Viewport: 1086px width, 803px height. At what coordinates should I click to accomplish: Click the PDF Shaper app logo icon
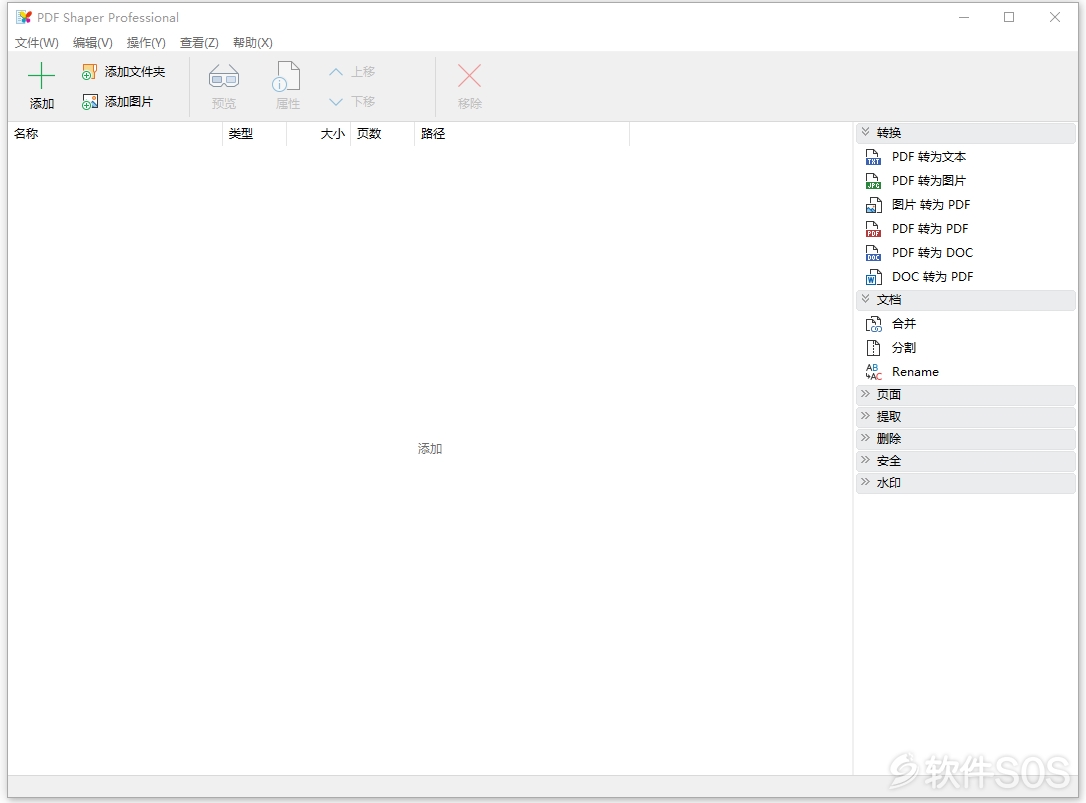click(x=24, y=17)
